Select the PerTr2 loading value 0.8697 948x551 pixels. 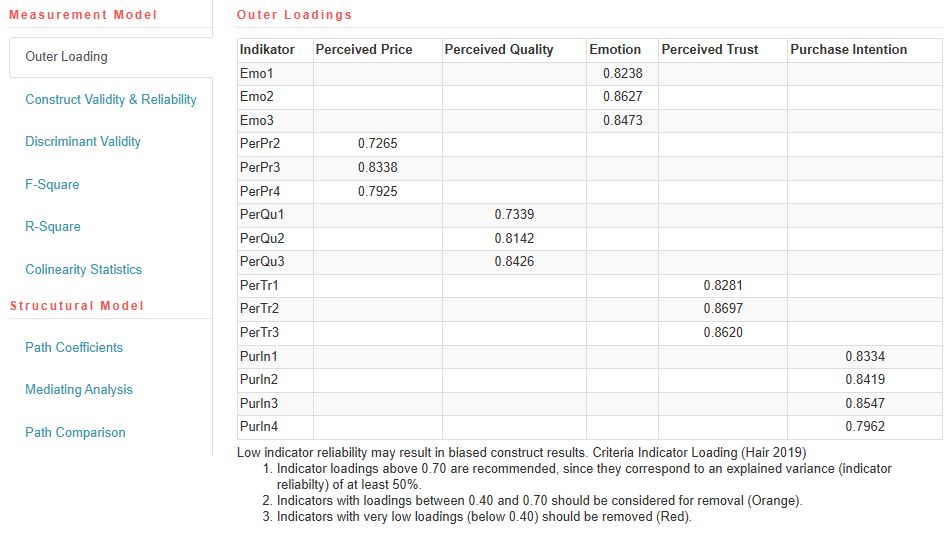point(723,309)
